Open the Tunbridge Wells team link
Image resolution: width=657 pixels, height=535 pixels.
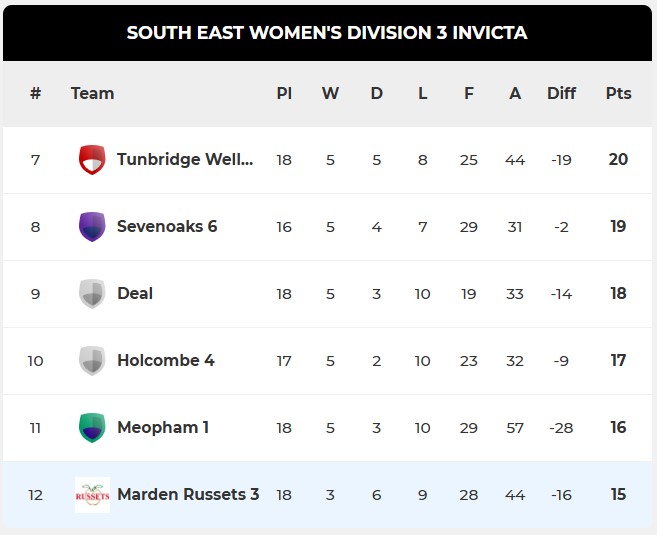185,160
